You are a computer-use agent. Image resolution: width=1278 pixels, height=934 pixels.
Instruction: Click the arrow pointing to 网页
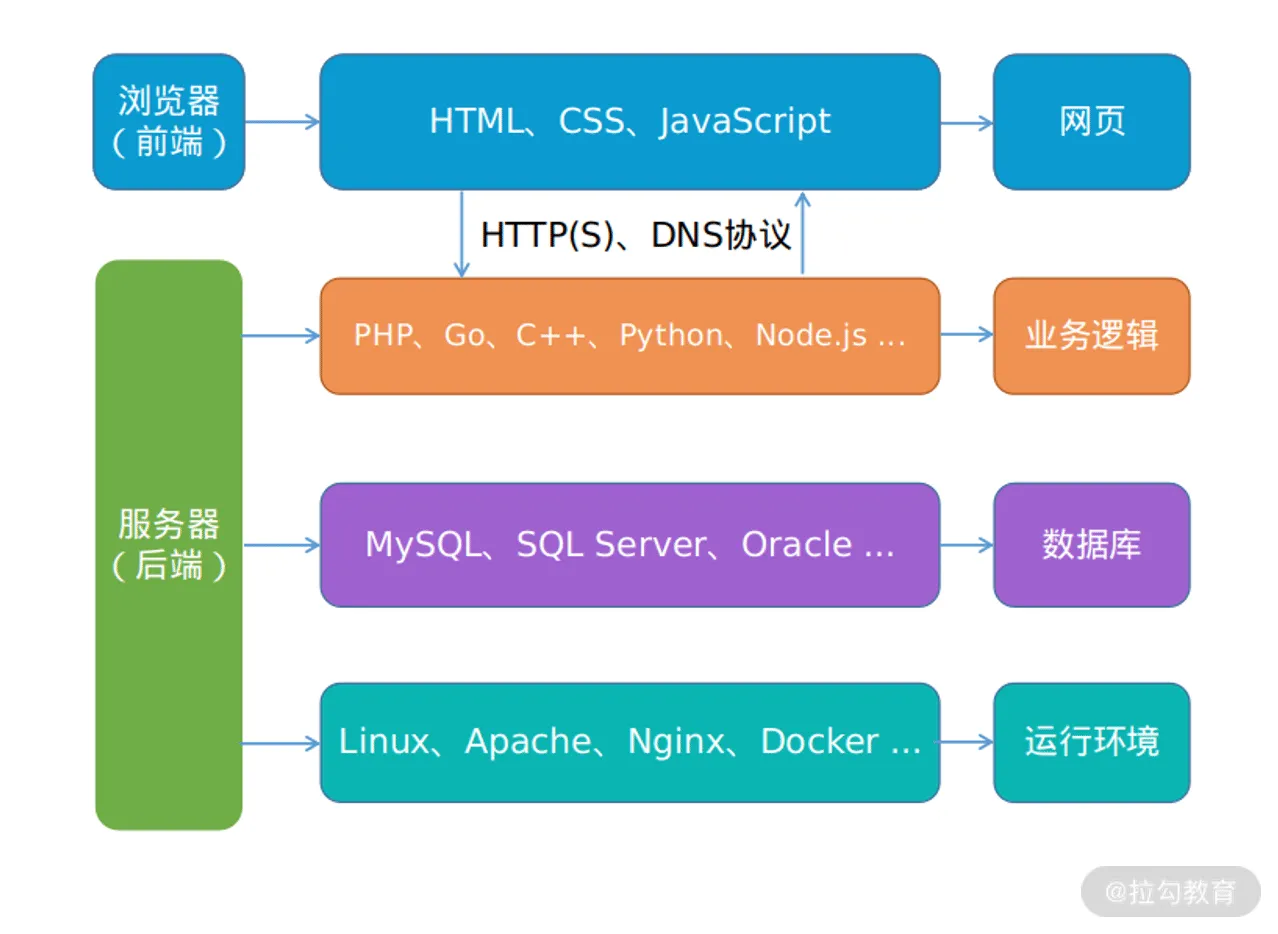point(967,122)
